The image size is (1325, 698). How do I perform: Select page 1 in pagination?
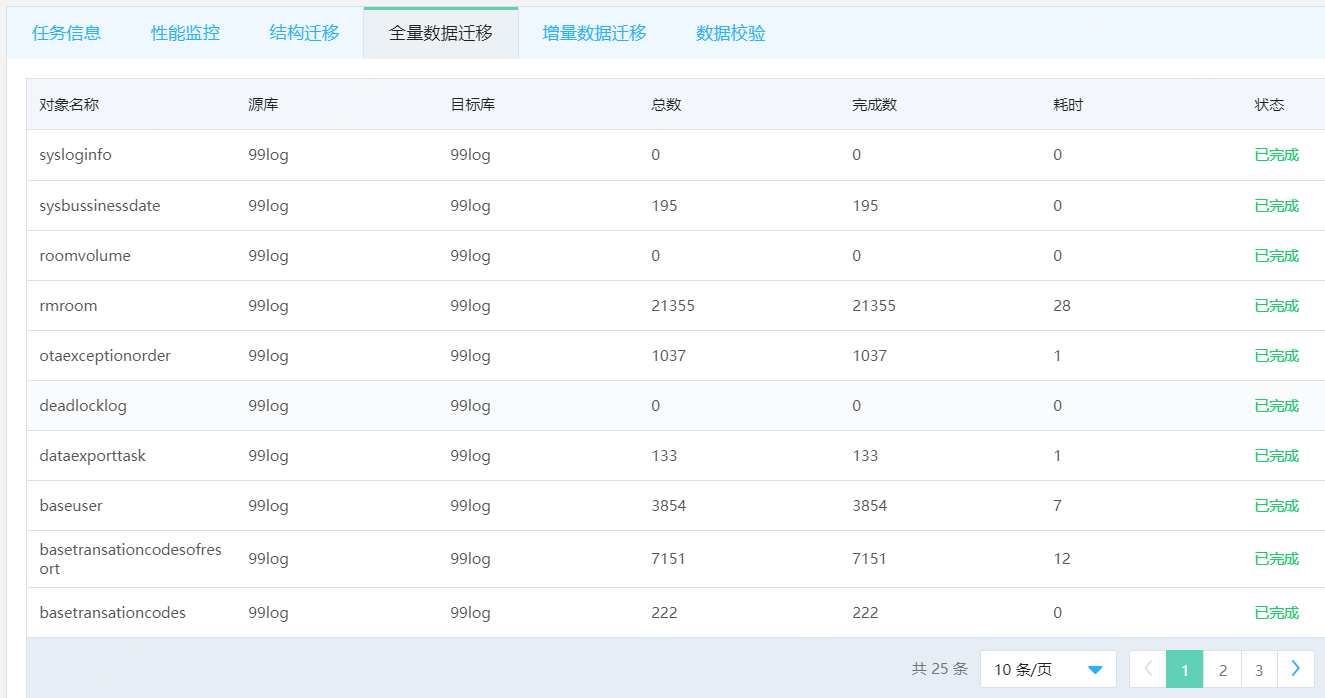(1185, 669)
